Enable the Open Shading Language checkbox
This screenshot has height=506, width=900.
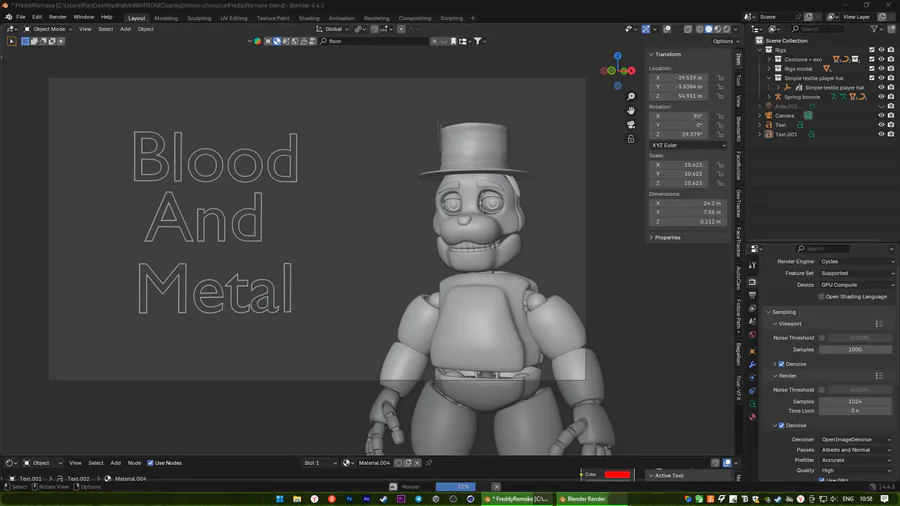point(821,297)
